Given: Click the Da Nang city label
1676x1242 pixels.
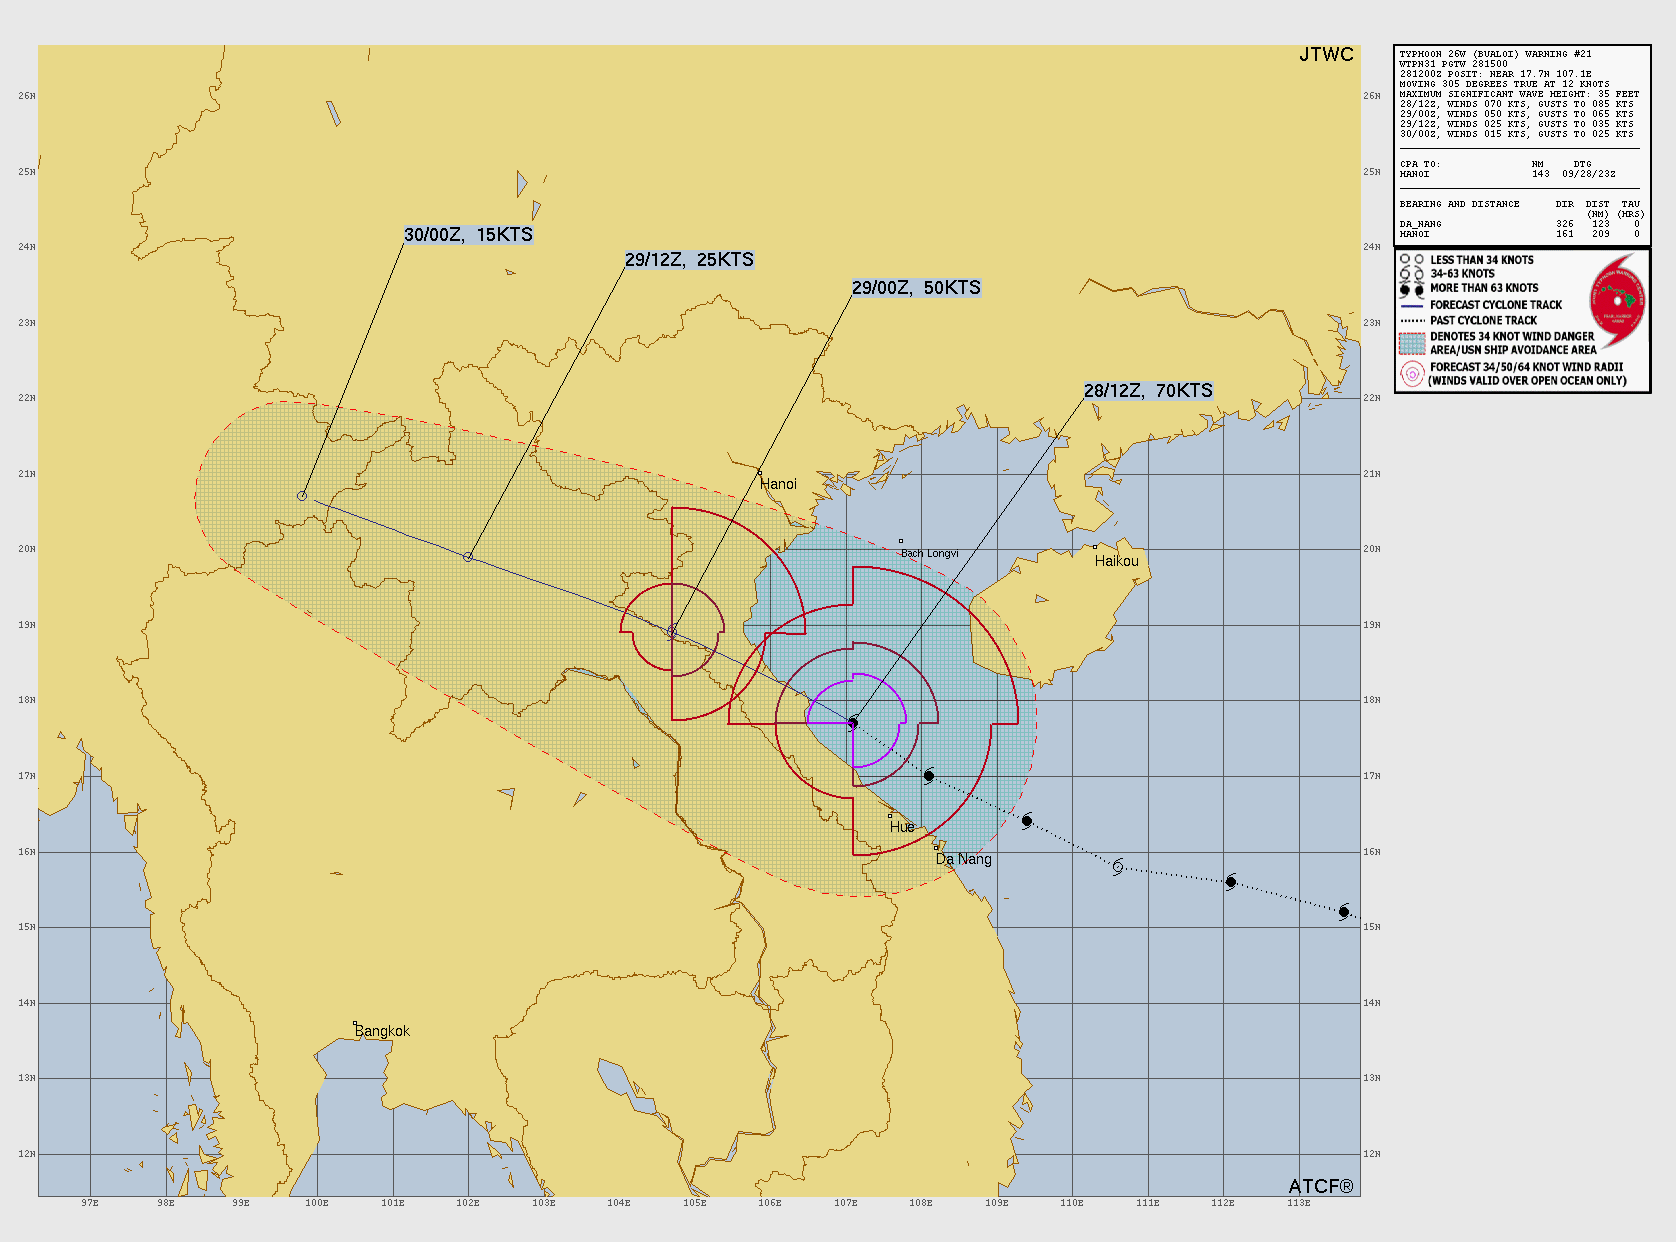Looking at the screenshot, I should pyautogui.click(x=964, y=859).
